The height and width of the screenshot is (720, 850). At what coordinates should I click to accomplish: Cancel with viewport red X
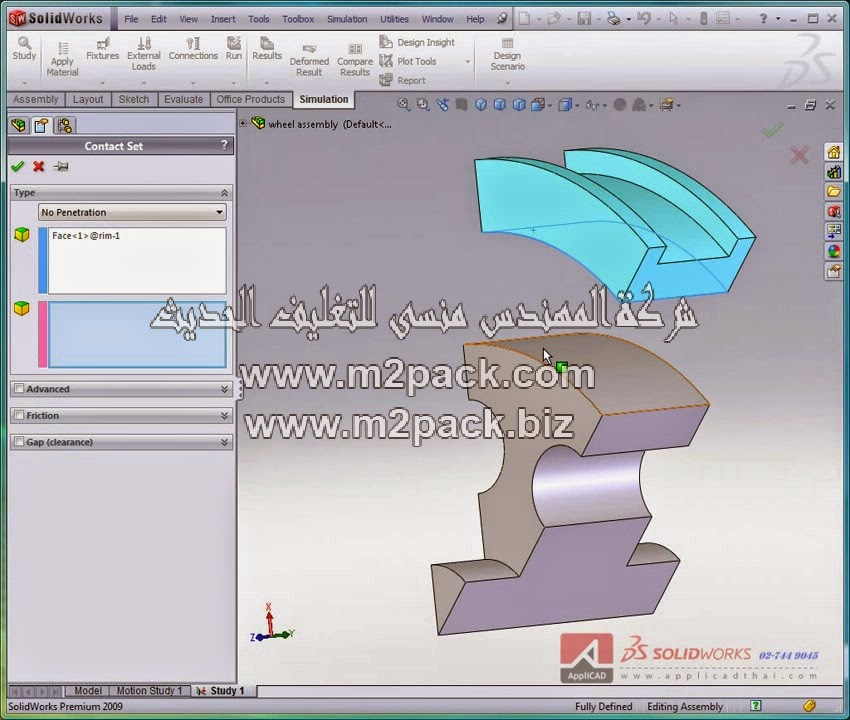799,155
